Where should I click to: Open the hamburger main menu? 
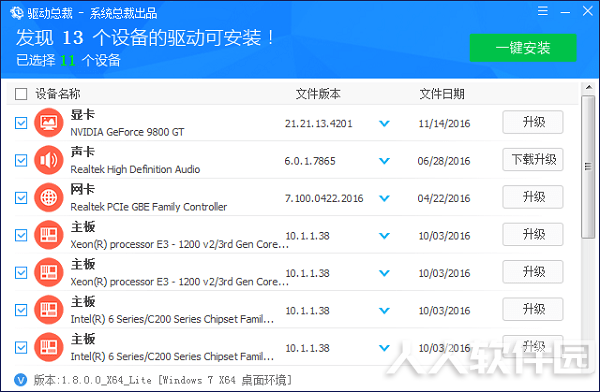[x=543, y=11]
